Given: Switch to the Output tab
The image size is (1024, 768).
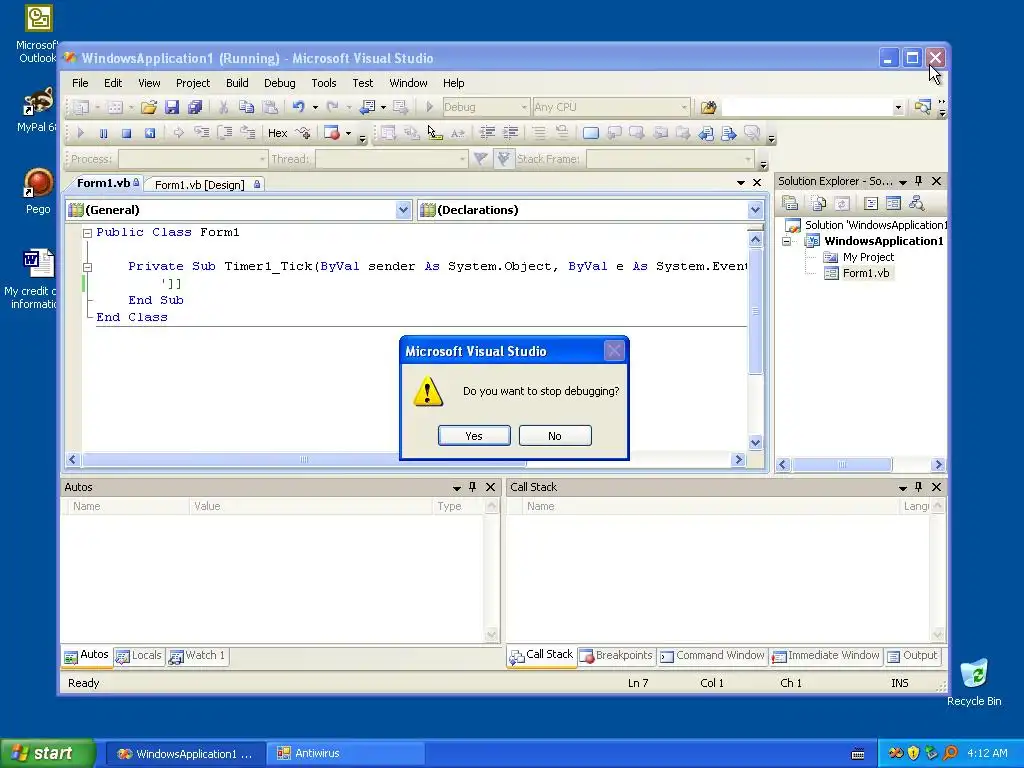Looking at the screenshot, I should [x=912, y=656].
